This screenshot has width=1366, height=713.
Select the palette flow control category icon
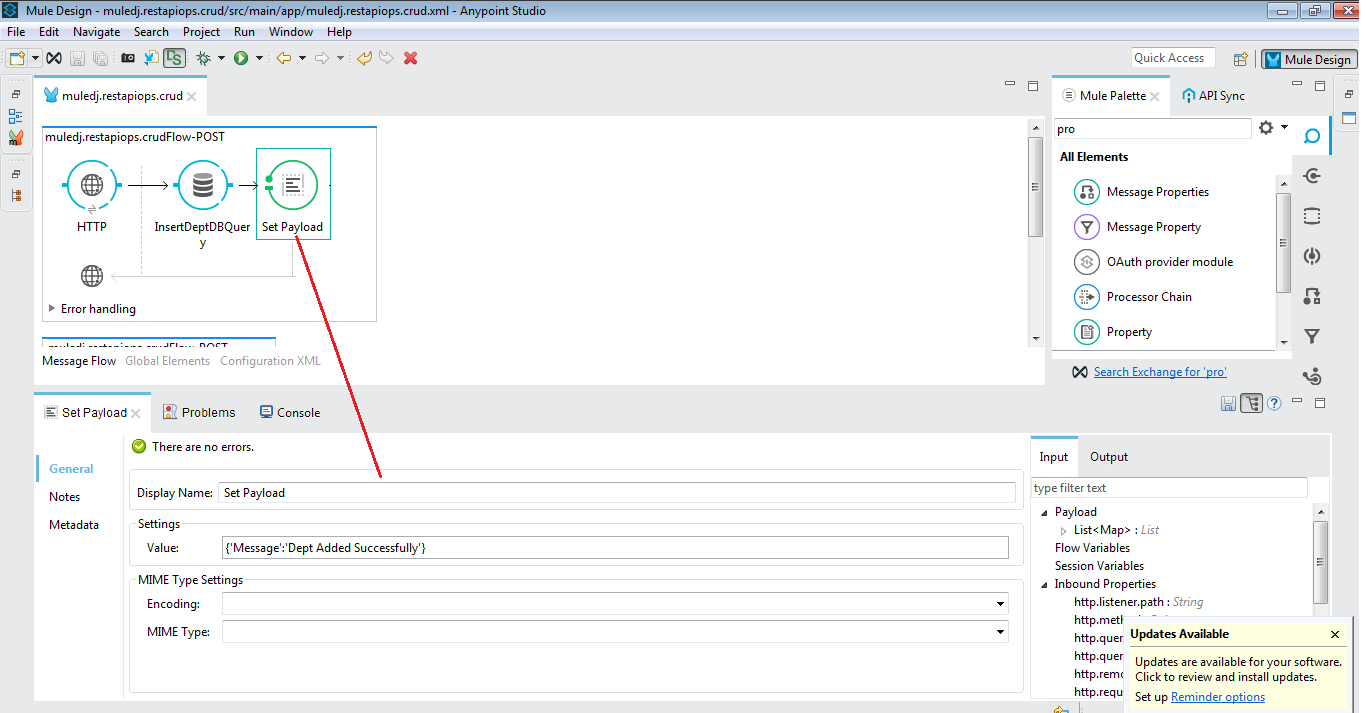(1312, 376)
